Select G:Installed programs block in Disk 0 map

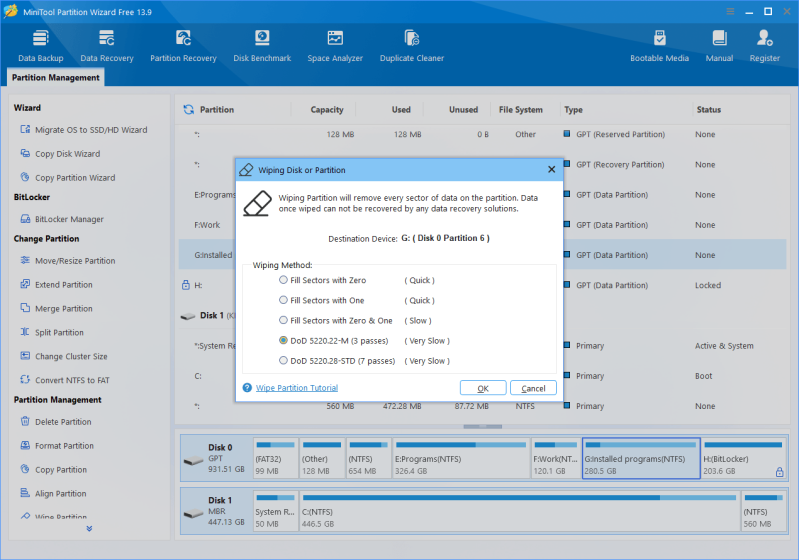641,458
